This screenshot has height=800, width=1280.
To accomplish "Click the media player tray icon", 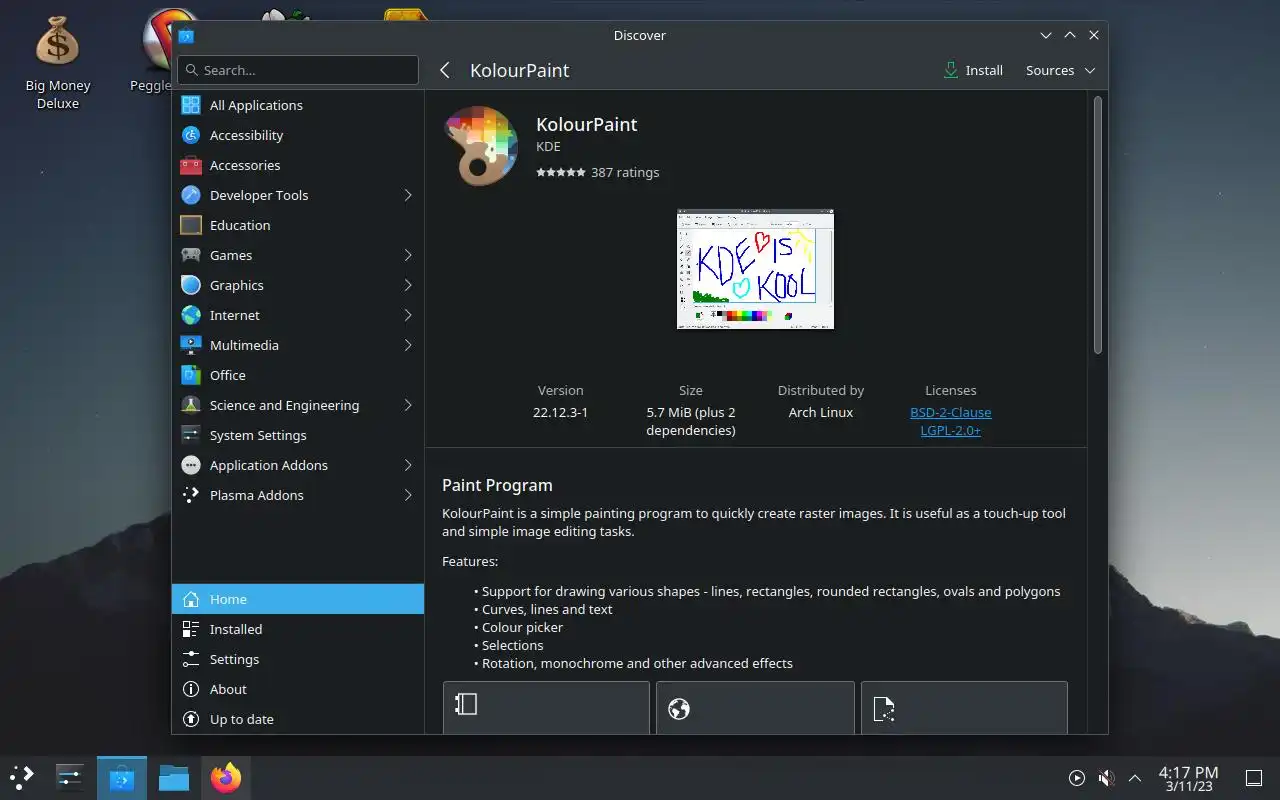I will 1077,778.
